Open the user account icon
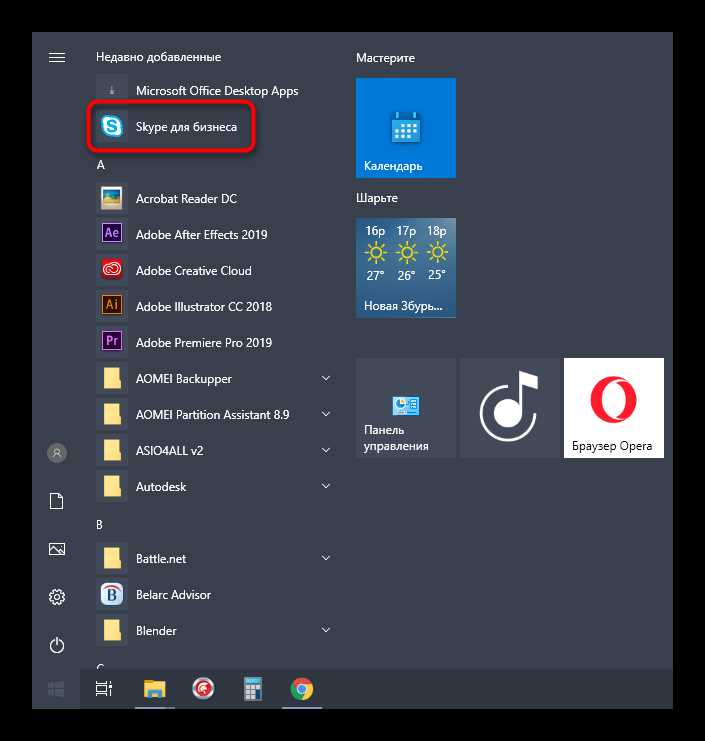 [57, 453]
